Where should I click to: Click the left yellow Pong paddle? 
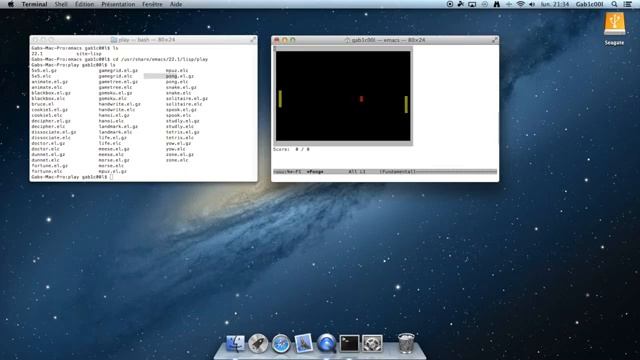click(280, 98)
